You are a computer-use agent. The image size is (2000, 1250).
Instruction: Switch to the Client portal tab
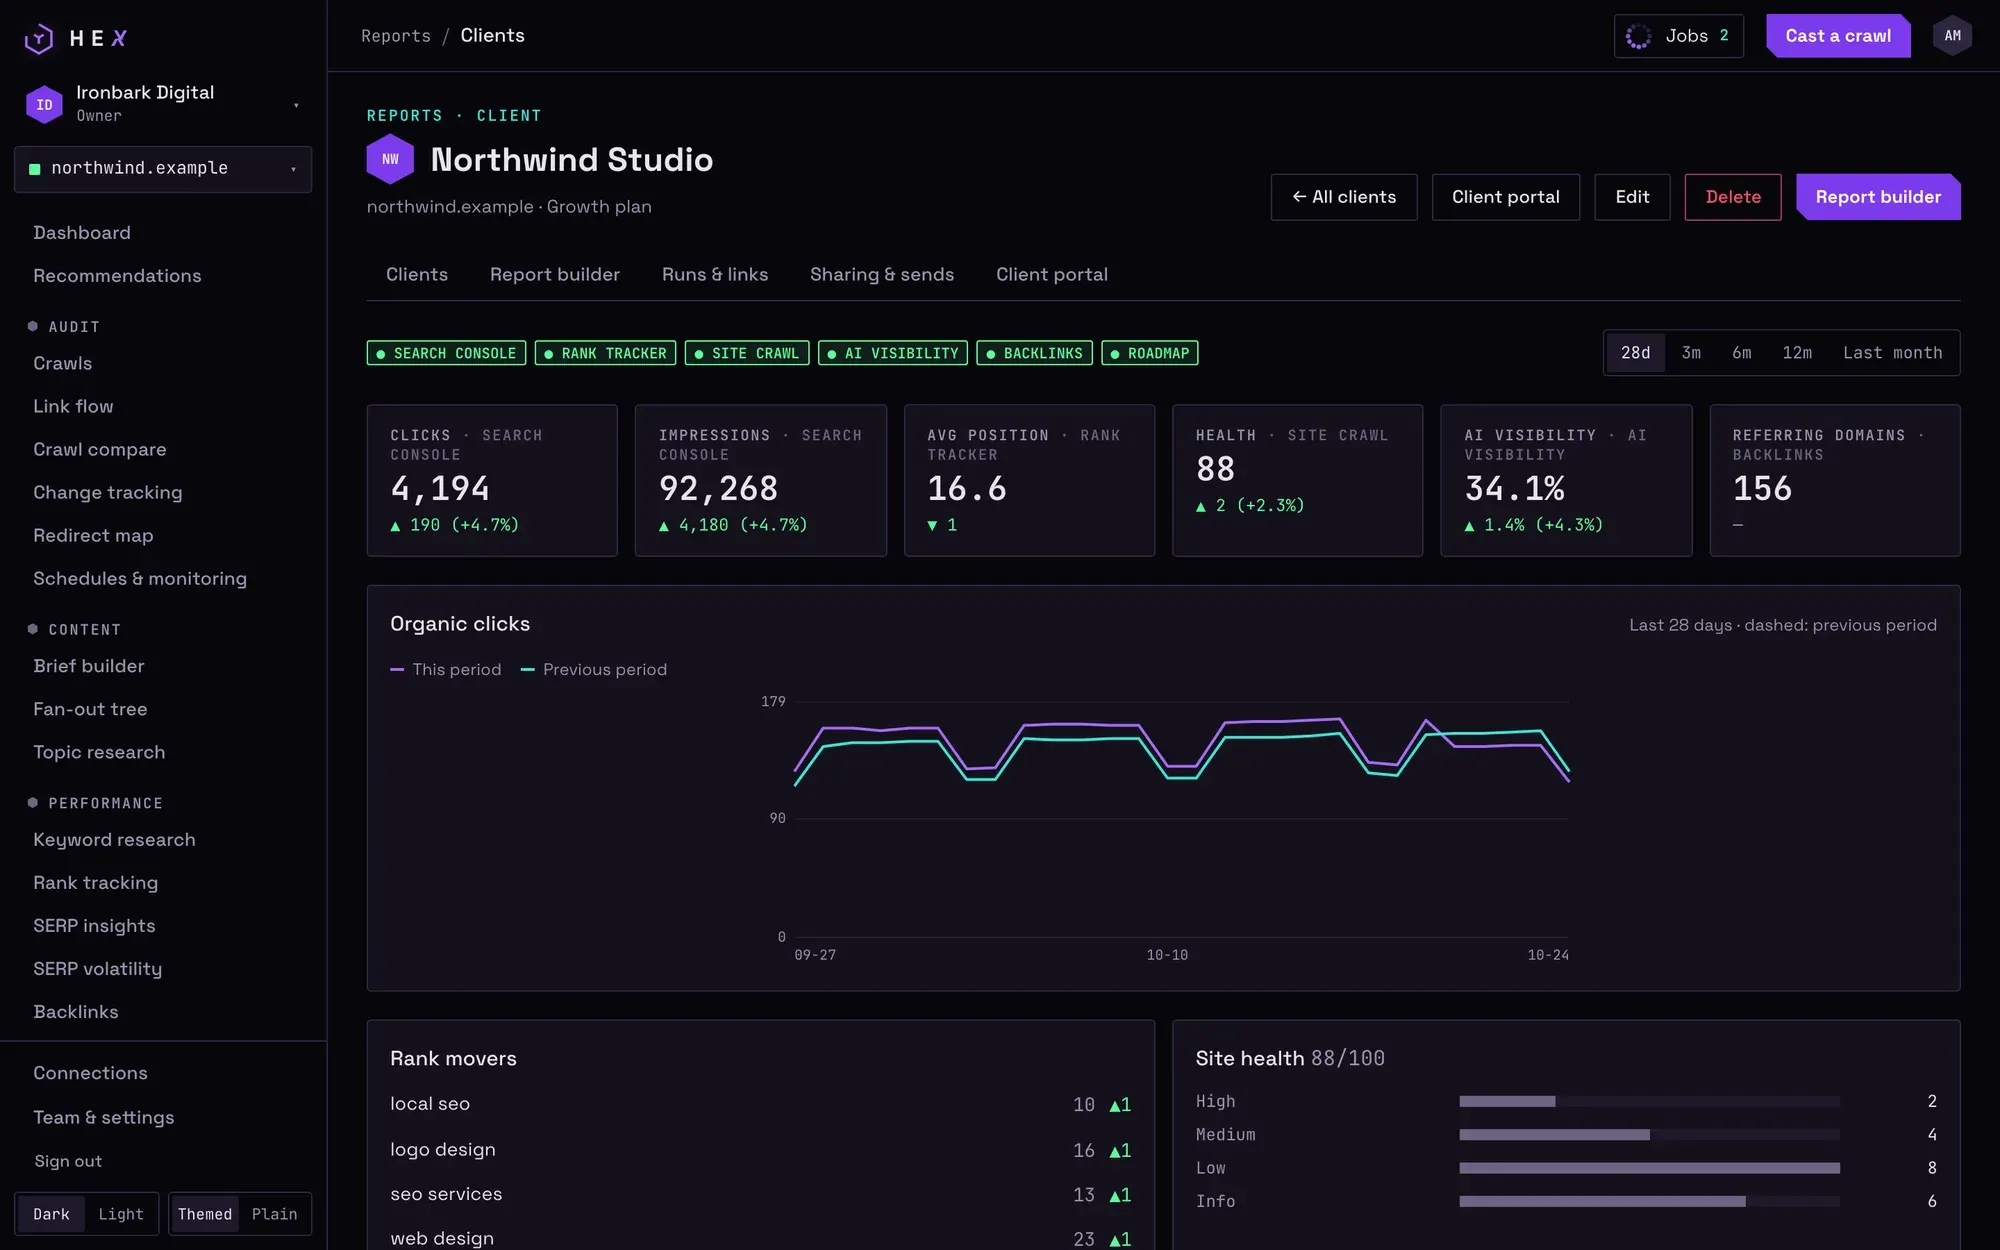(1052, 275)
